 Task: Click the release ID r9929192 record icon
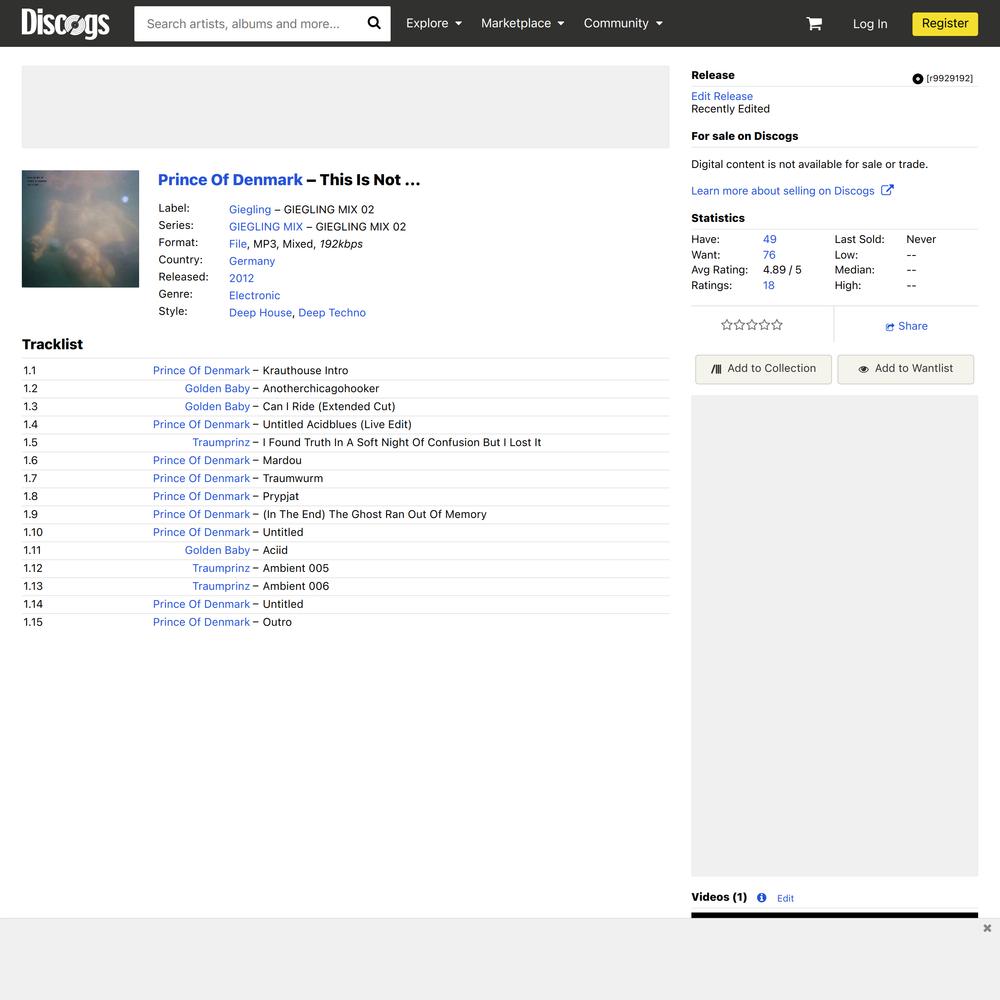917,78
